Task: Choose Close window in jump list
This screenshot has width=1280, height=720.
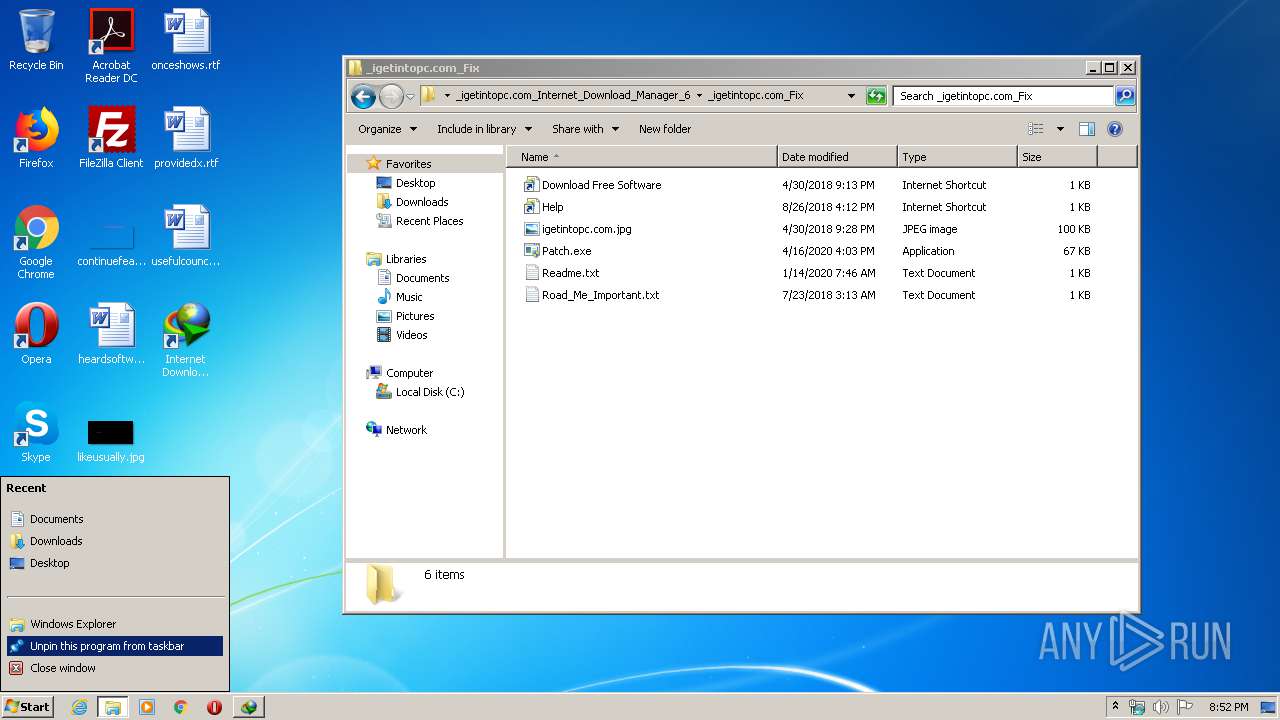Action: pyautogui.click(x=63, y=668)
